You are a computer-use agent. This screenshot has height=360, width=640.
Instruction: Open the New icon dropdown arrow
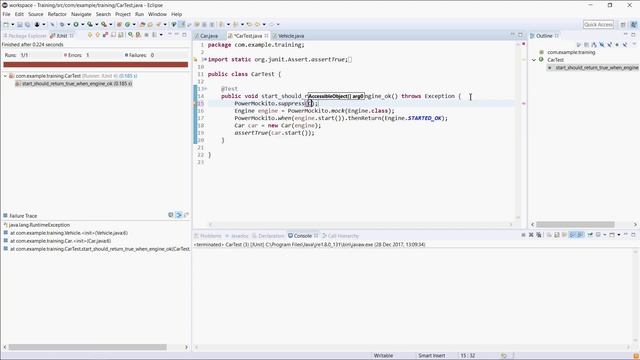tap(13, 24)
